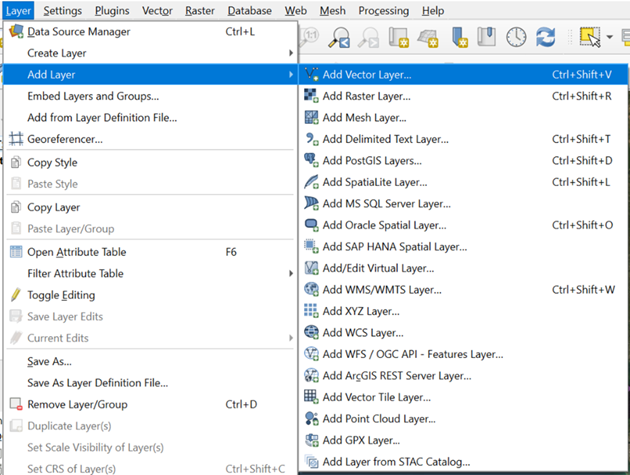630x475 pixels.
Task: Click the Select Features tool icon
Action: click(x=585, y=37)
